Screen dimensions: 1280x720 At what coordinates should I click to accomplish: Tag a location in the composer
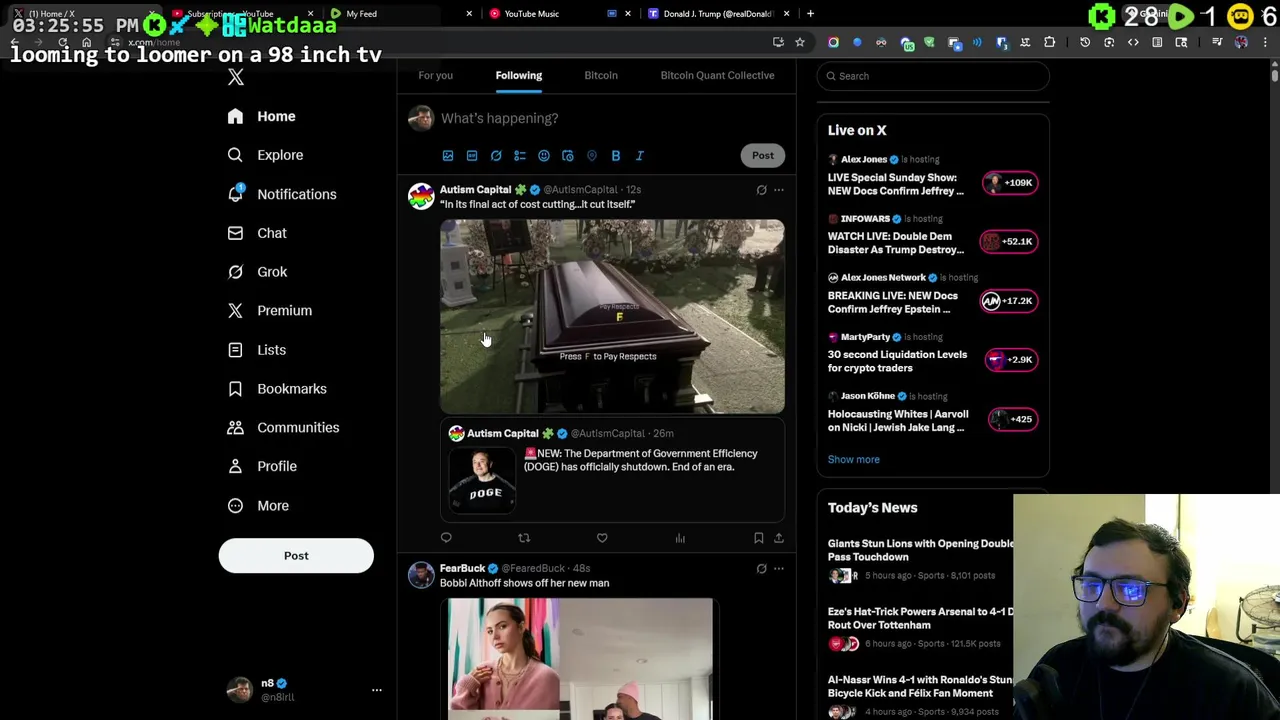[592, 156]
